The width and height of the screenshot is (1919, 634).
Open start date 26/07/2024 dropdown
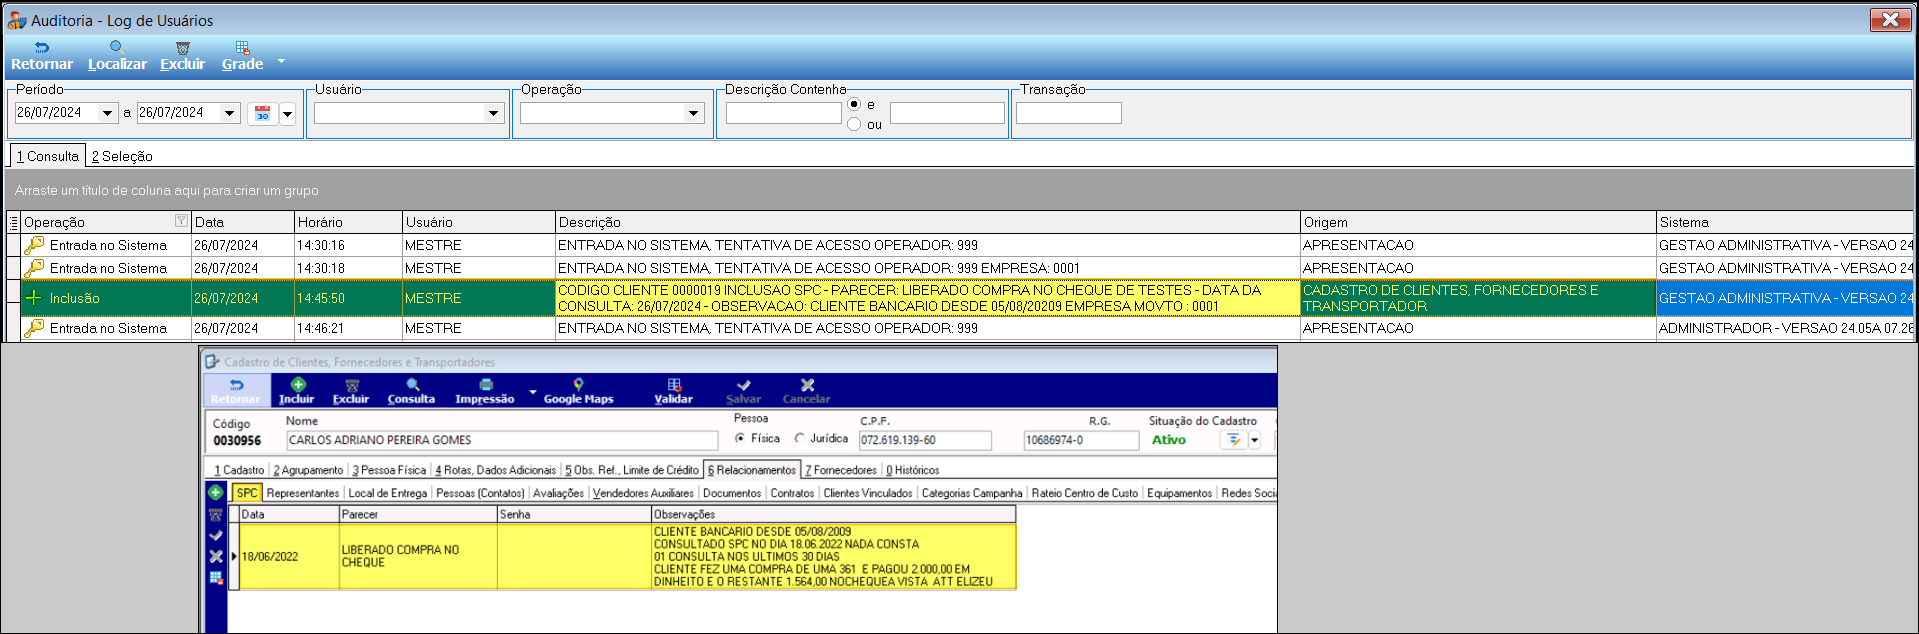click(x=107, y=113)
